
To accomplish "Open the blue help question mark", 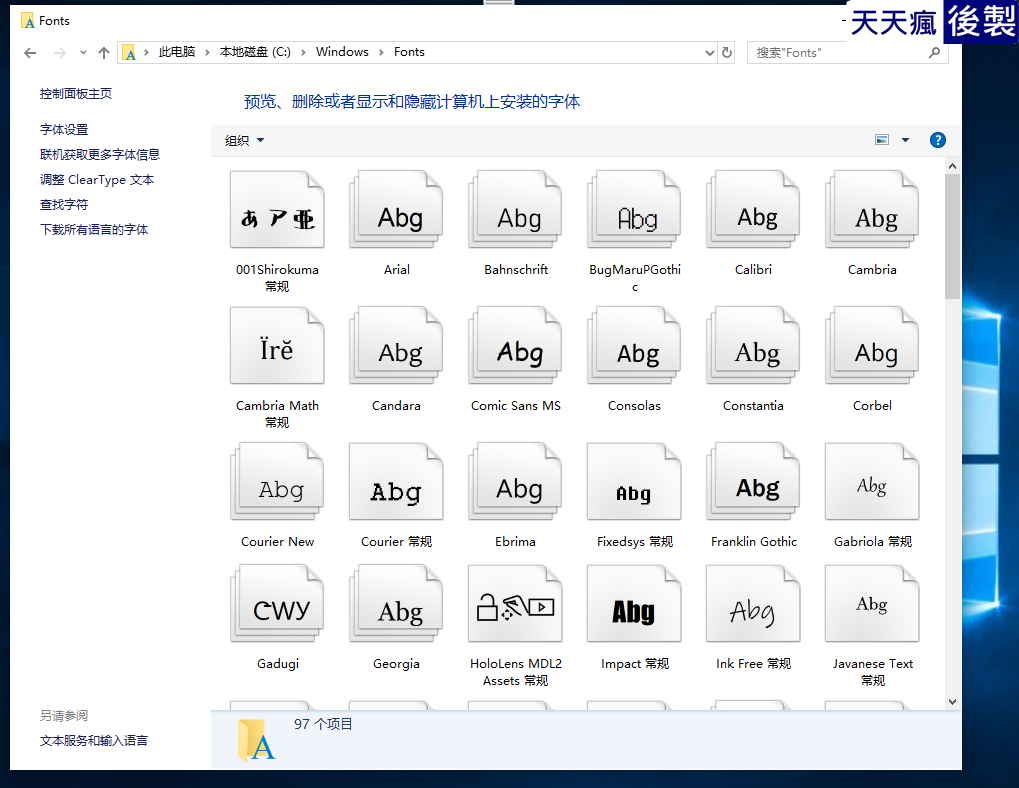I will tap(937, 140).
